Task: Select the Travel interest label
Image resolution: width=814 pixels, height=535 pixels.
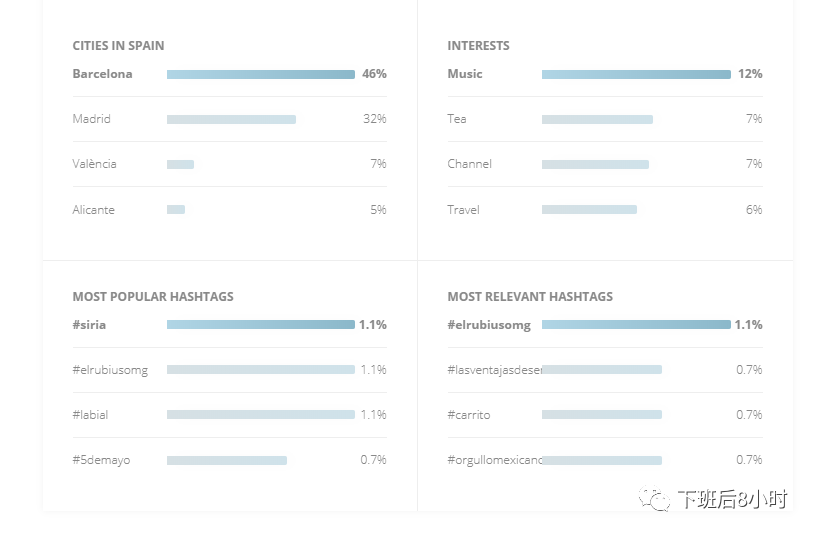Action: [463, 210]
